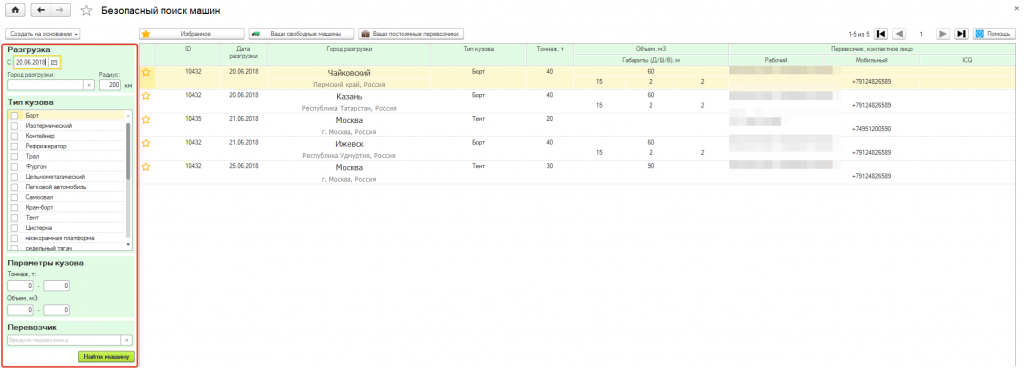Viewport: 1024px width, 368px height.
Task: Check the Рефрижератор body type
Action: (x=14, y=147)
